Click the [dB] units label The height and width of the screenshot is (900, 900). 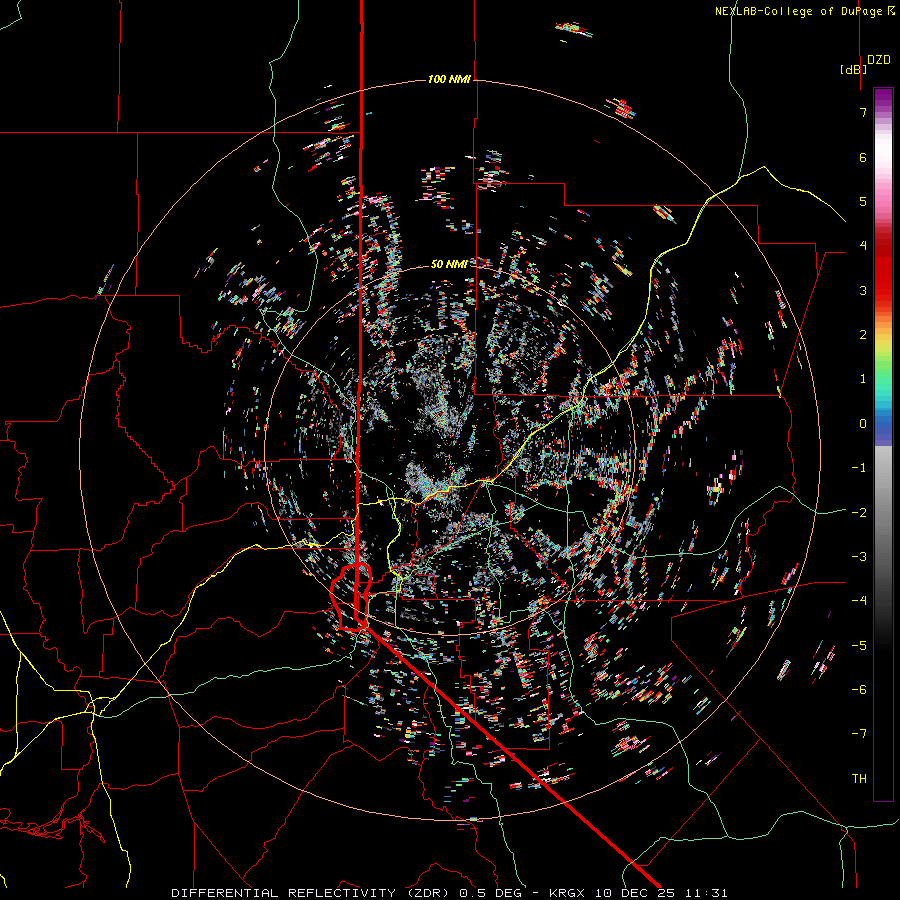853,69
